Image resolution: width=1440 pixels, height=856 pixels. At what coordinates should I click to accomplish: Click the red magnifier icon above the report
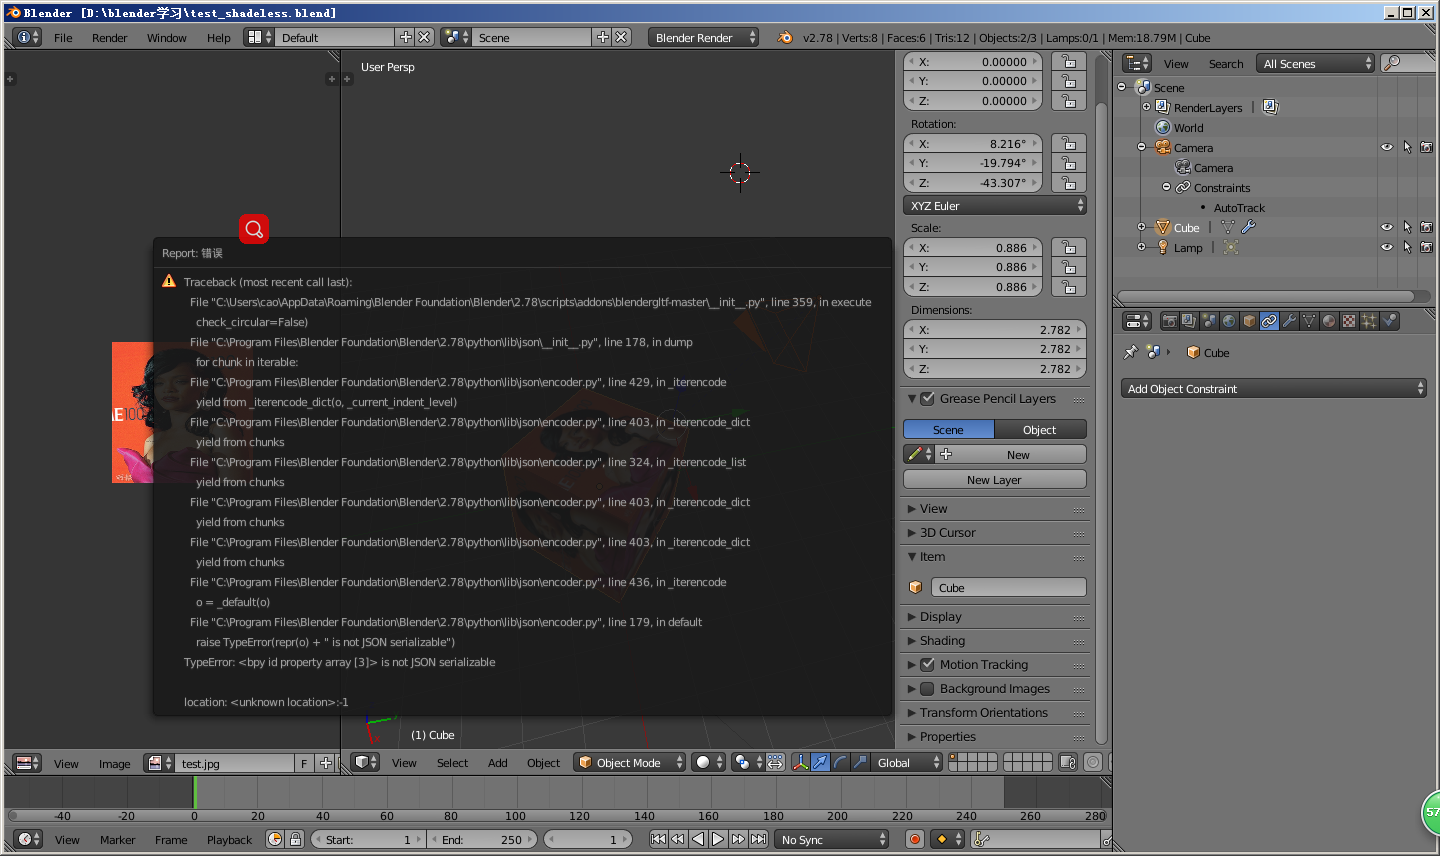coord(254,229)
